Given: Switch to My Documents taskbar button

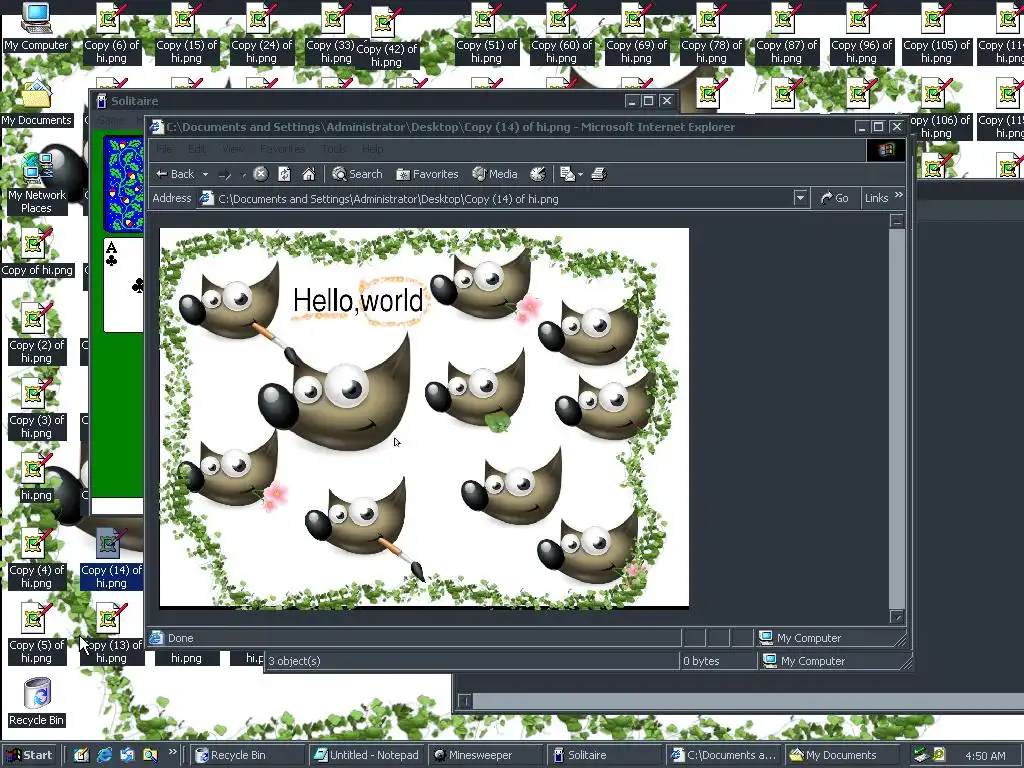Looking at the screenshot, I should (842, 755).
